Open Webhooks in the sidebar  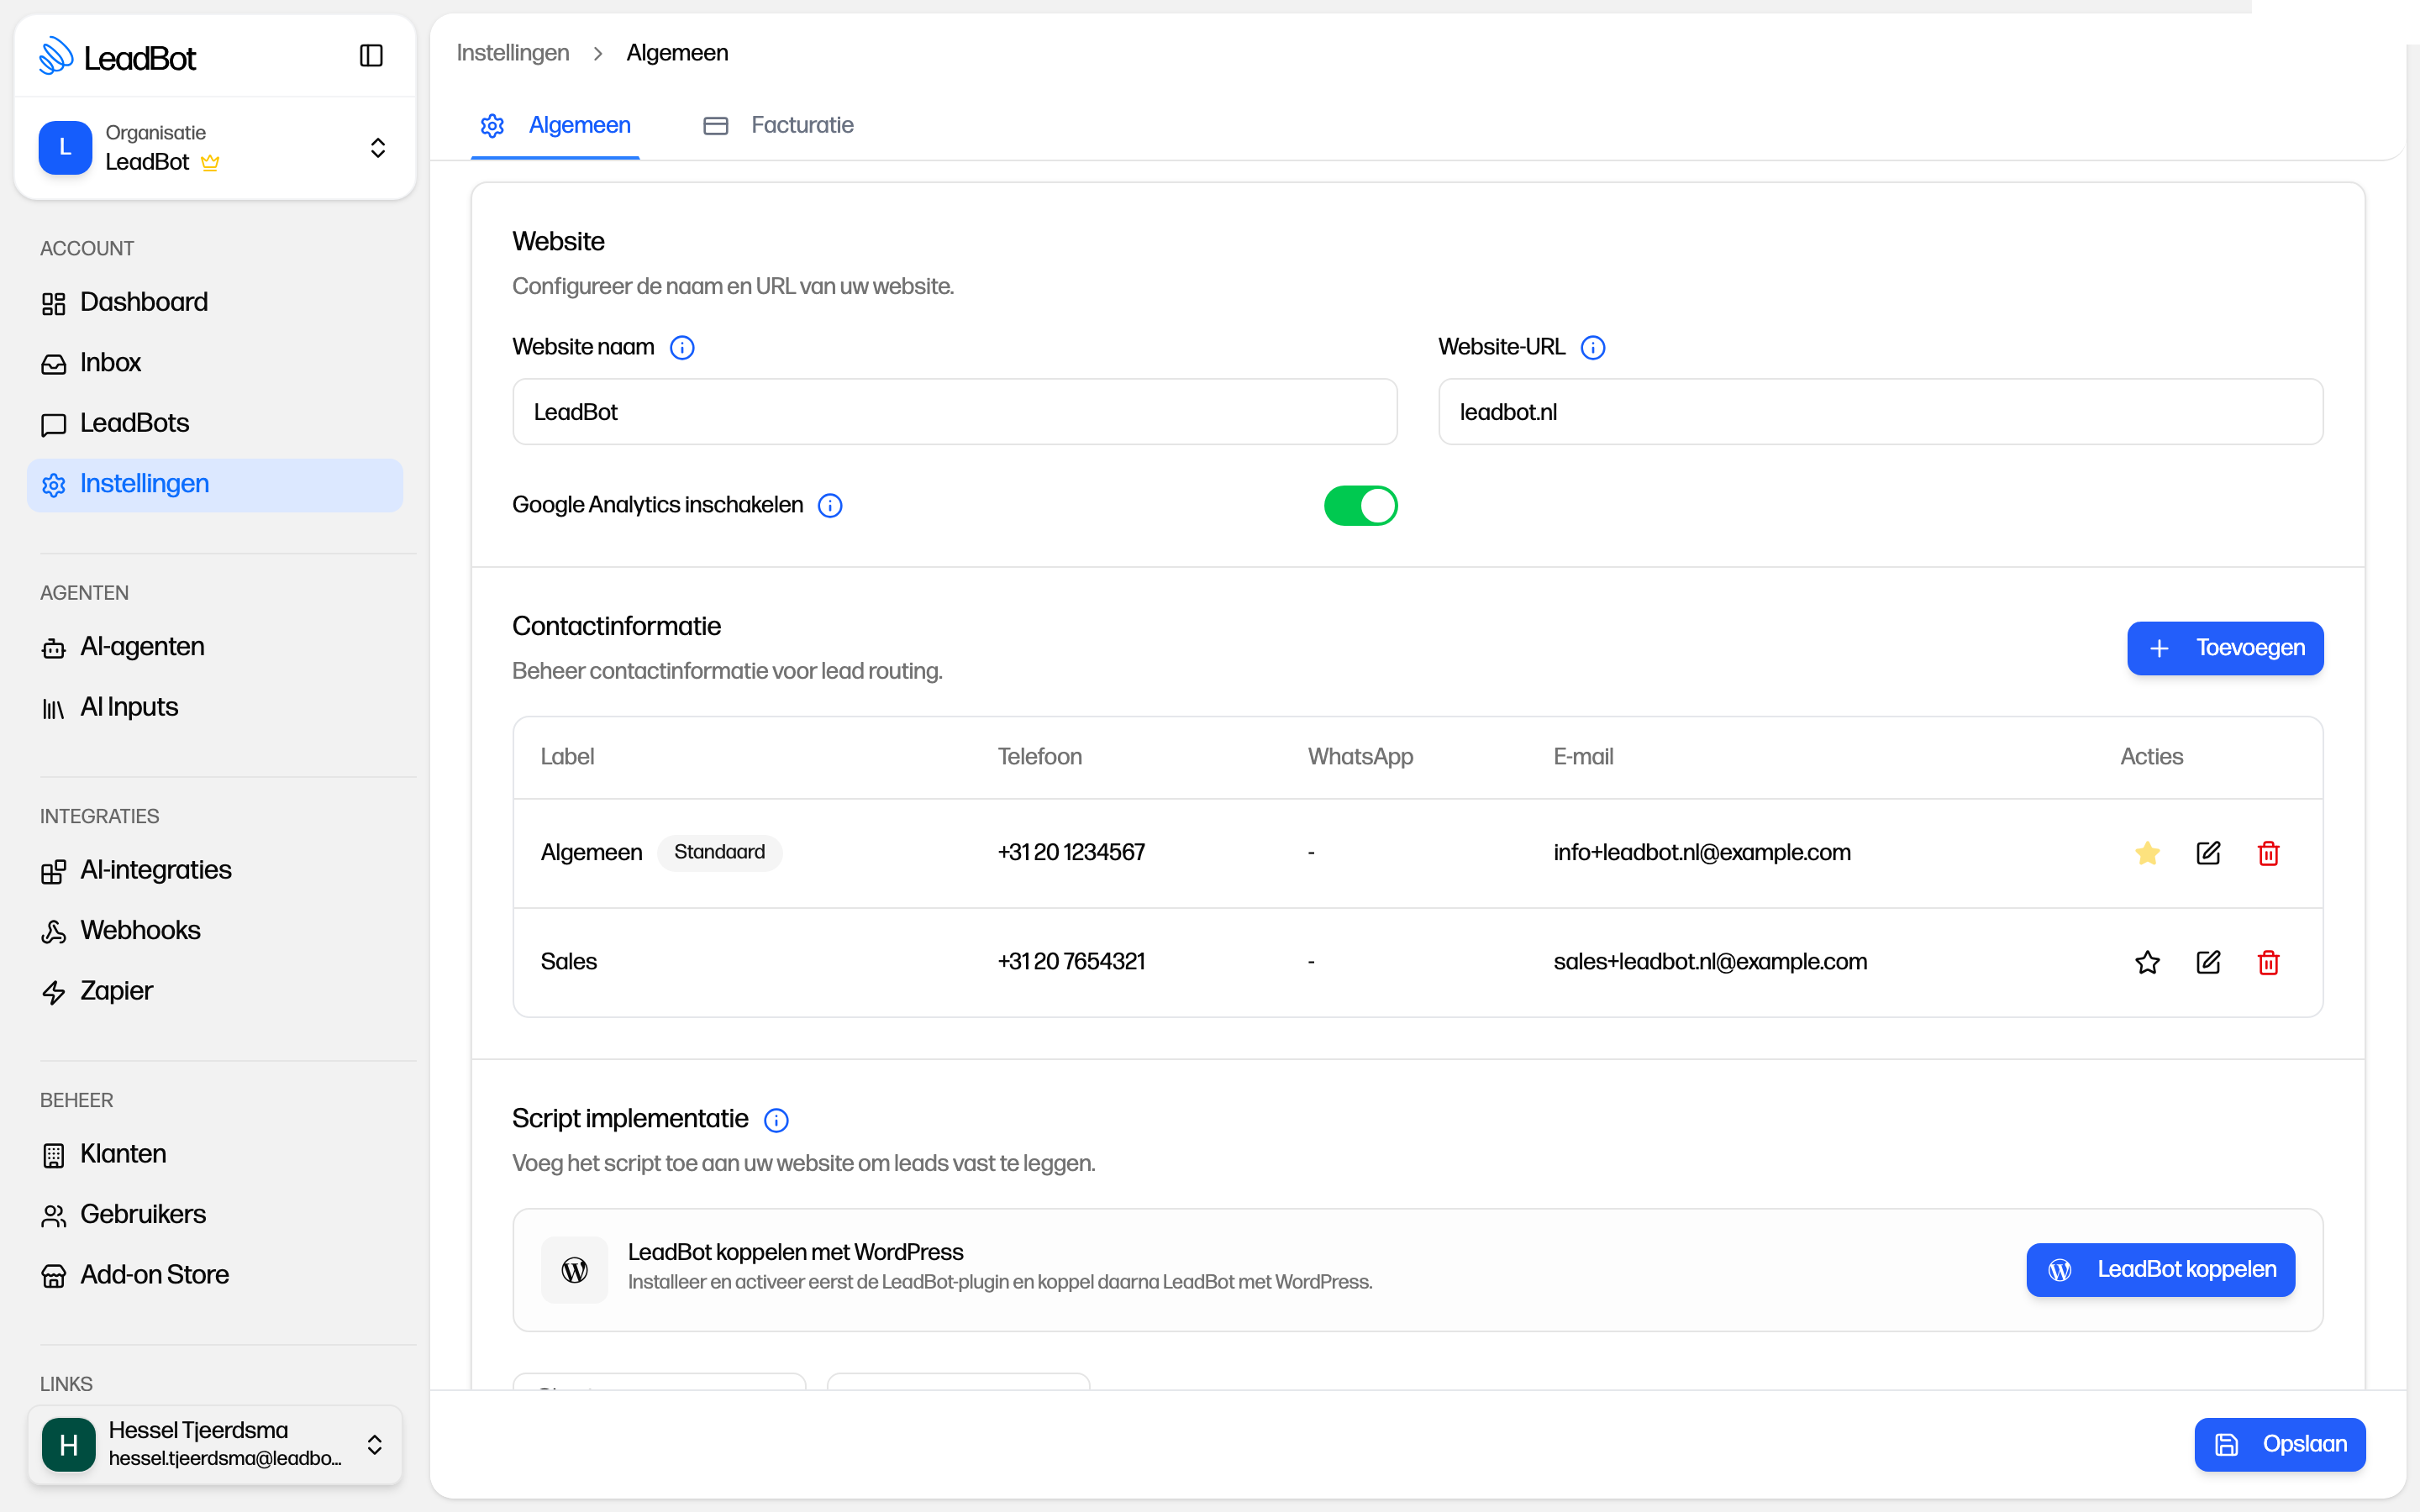(140, 930)
